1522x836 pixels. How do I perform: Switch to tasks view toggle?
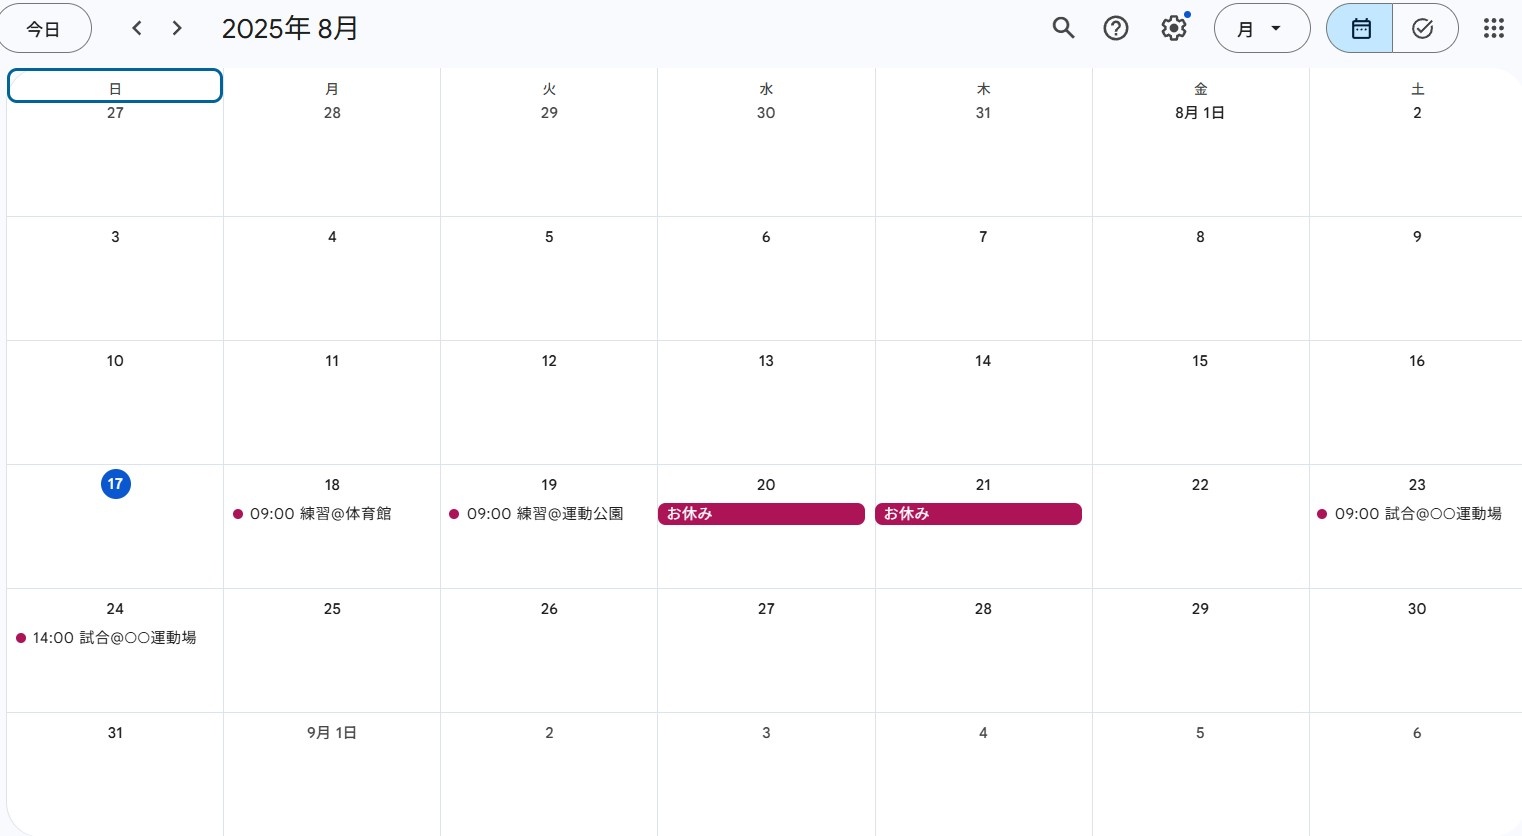point(1423,28)
